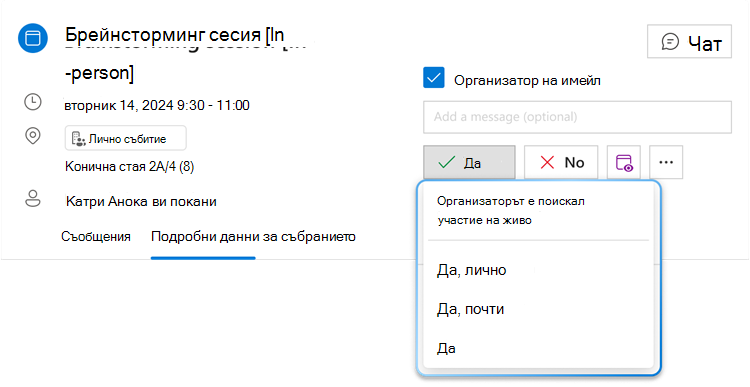The width and height of the screenshot is (750, 387).
Task: Click the Add a message input field
Action: click(577, 117)
